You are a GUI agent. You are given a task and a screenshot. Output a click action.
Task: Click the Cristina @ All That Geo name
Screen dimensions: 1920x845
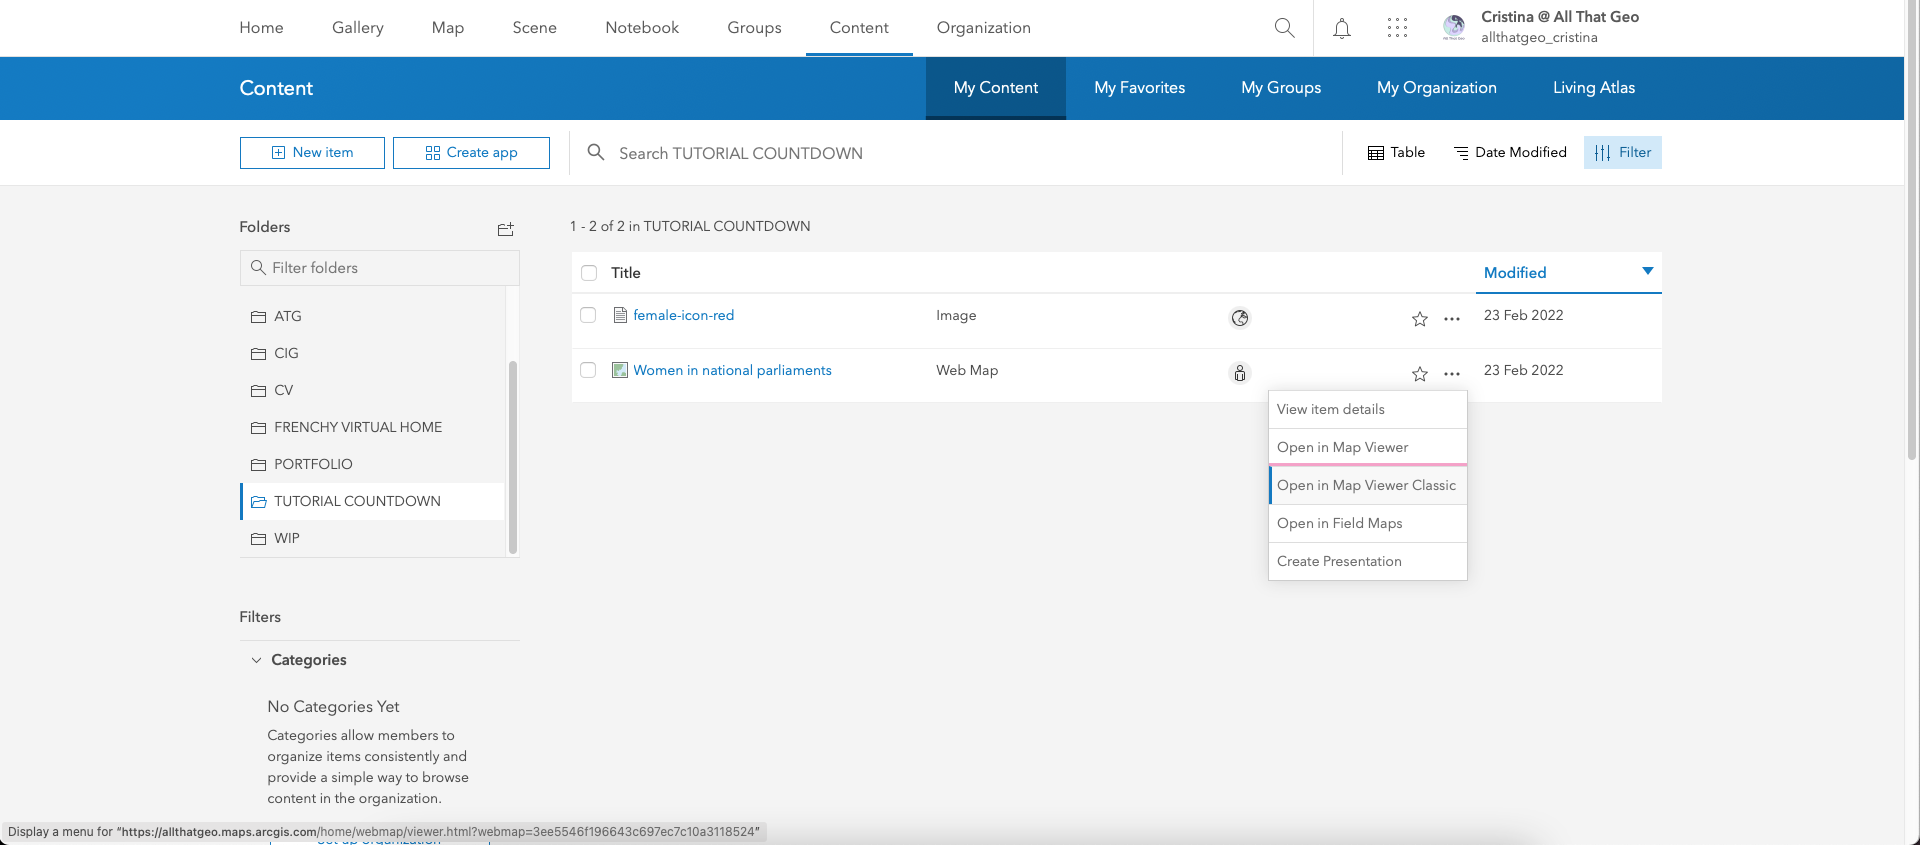click(1559, 17)
